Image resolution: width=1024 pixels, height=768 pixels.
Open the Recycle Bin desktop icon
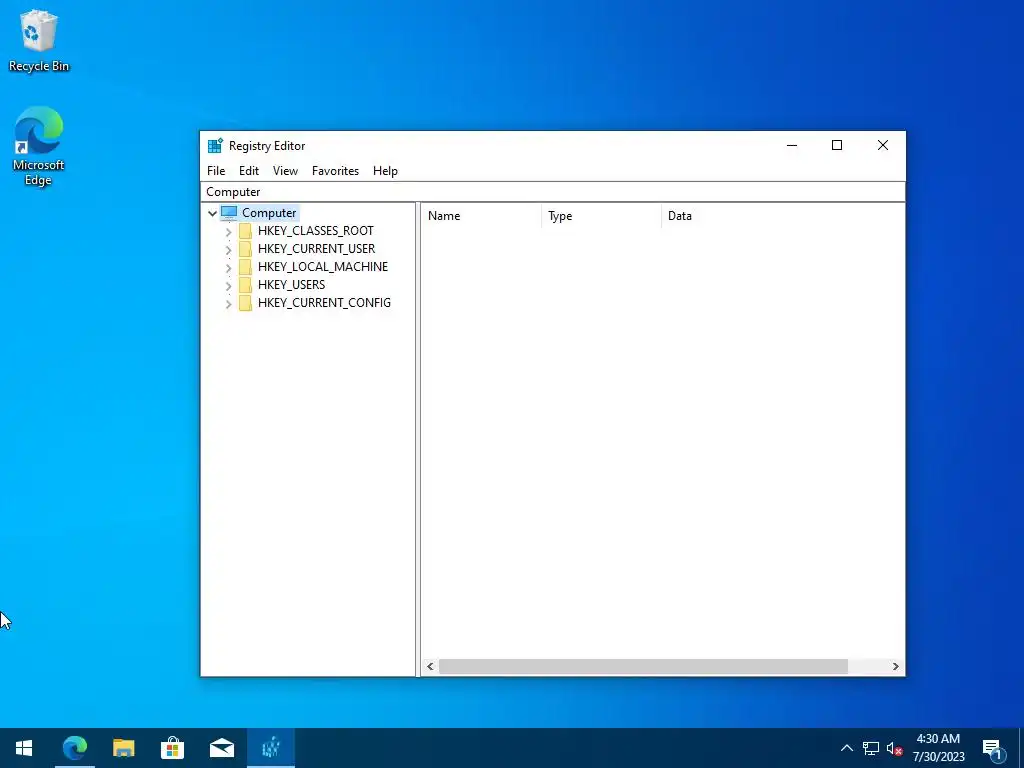(39, 40)
